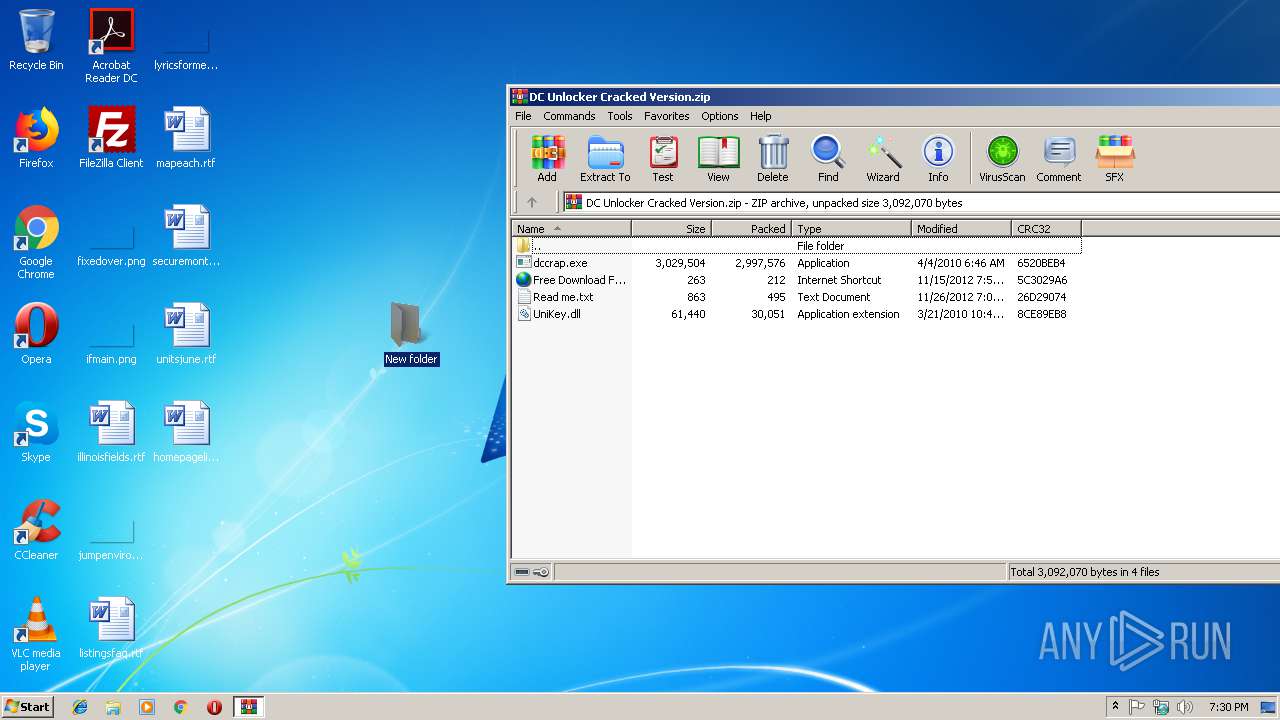The height and width of the screenshot is (720, 1280).
Task: Select the New folder desktop icon
Action: tap(411, 334)
